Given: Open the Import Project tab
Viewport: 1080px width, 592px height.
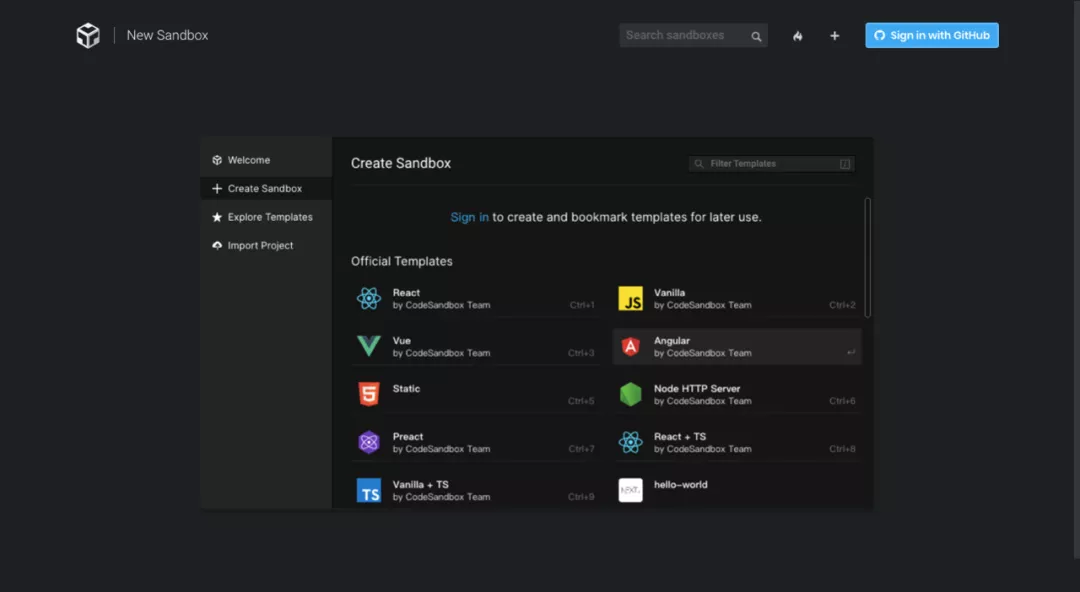Looking at the screenshot, I should coord(260,245).
